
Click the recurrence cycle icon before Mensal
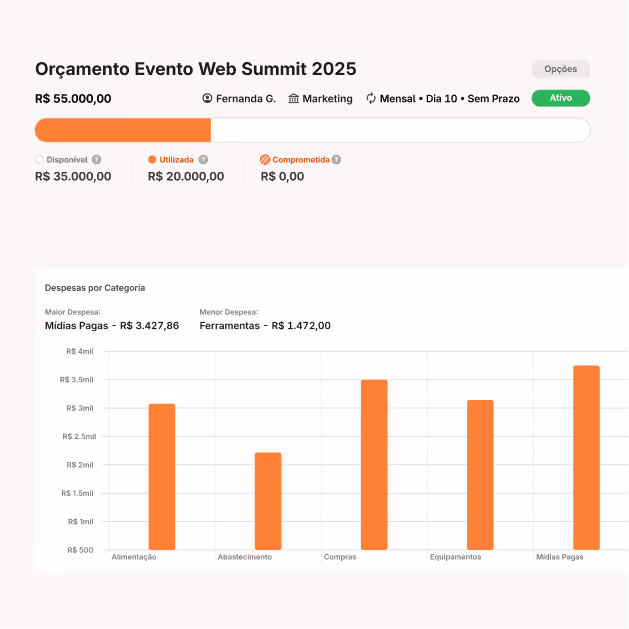(x=371, y=98)
